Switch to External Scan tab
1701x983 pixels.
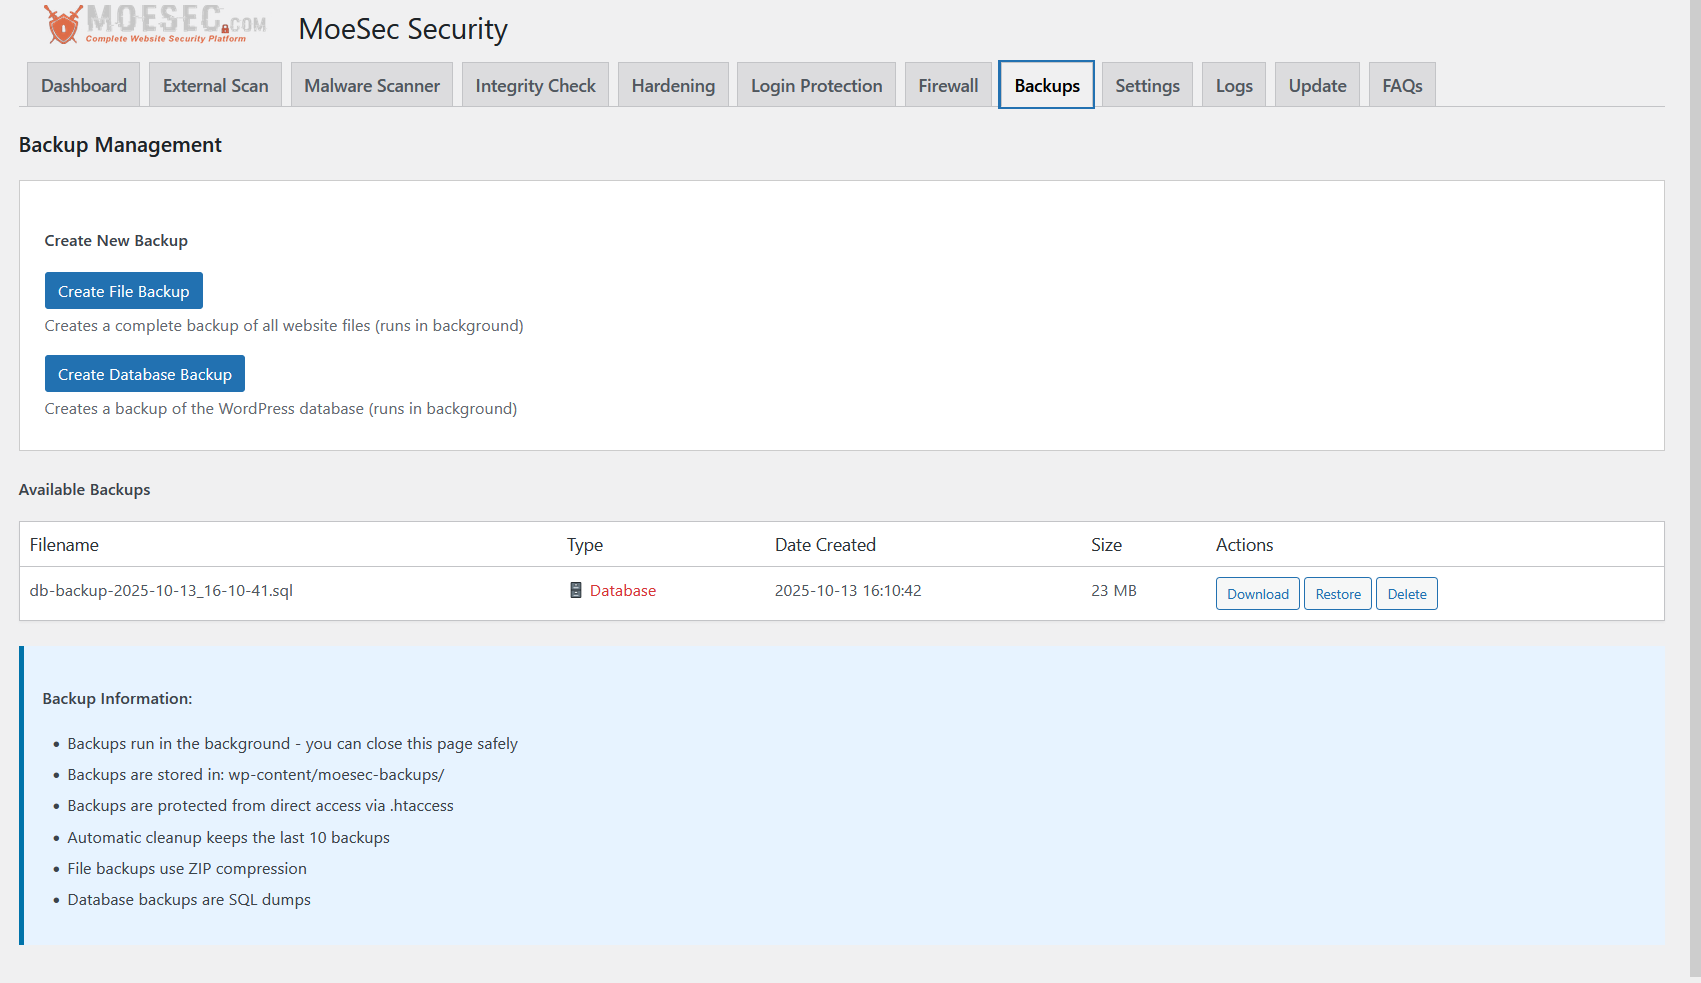coord(215,85)
